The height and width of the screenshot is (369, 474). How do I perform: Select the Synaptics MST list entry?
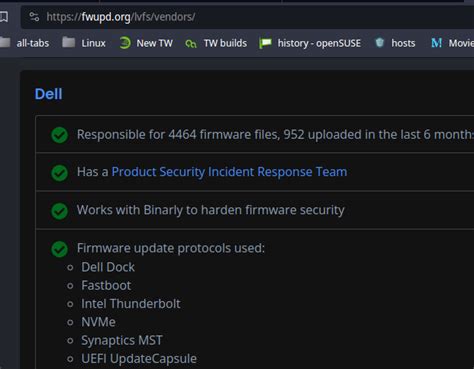tap(122, 341)
